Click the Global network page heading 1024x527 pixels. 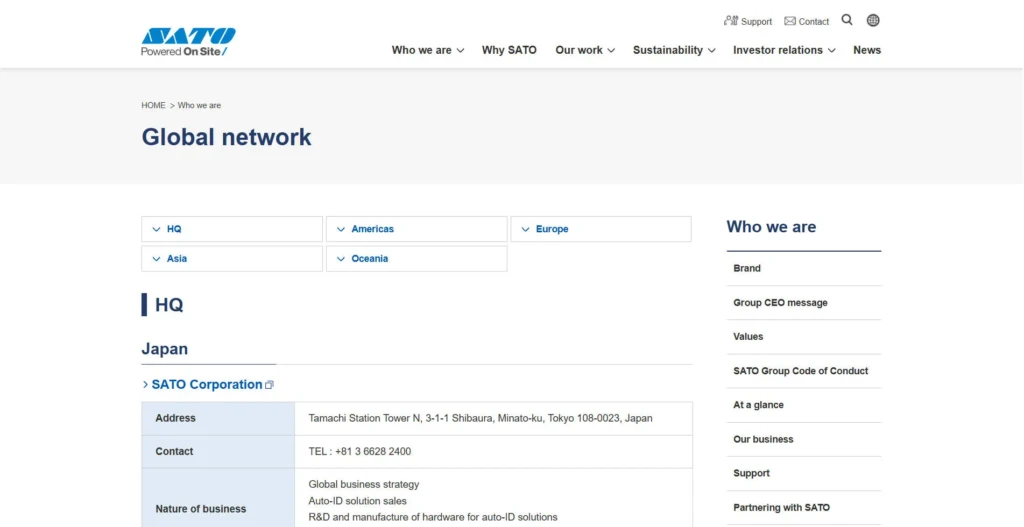click(227, 137)
